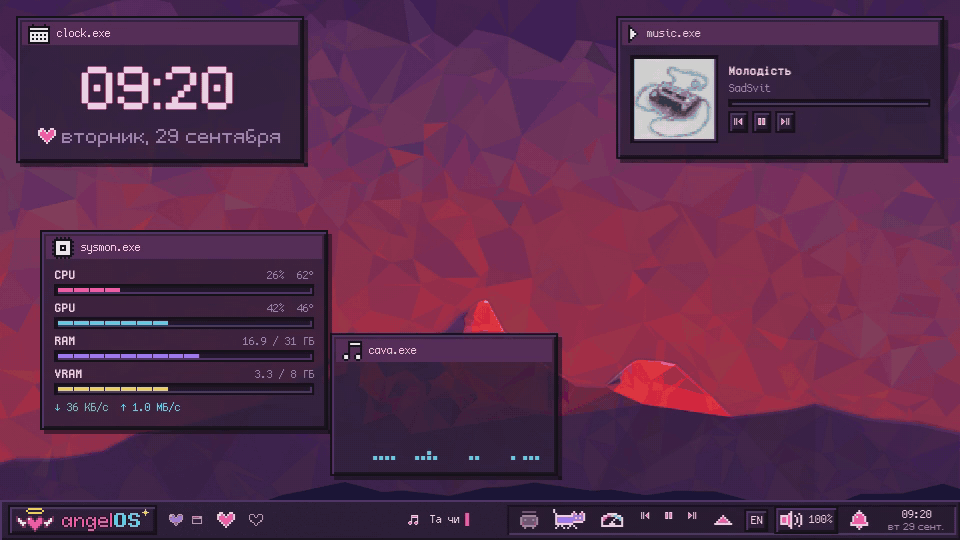Click the GPU label in sysmon

(65, 308)
